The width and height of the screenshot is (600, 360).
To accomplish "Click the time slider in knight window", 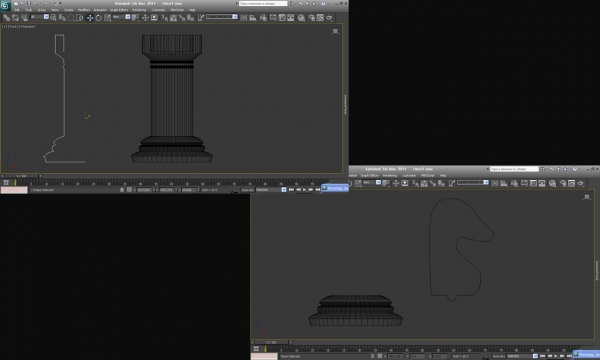I will [x=271, y=342].
